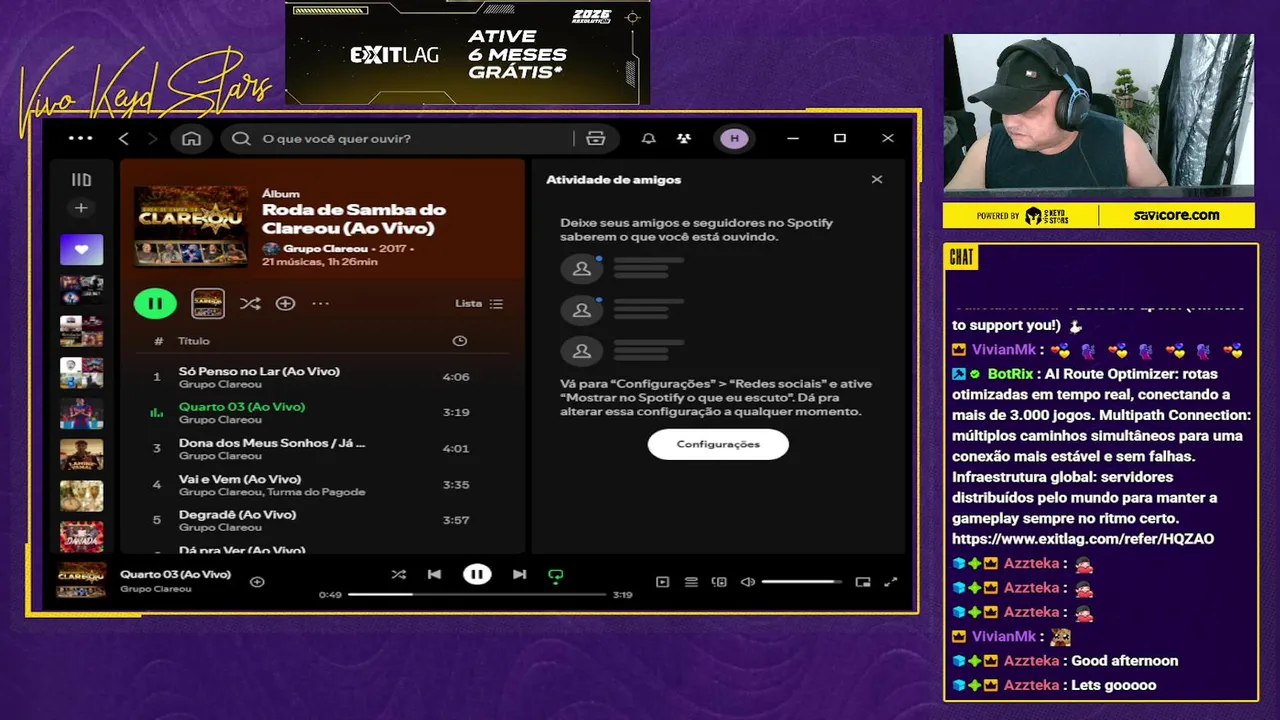1280x720 pixels.
Task: Pause playback in the player bar
Action: click(477, 574)
